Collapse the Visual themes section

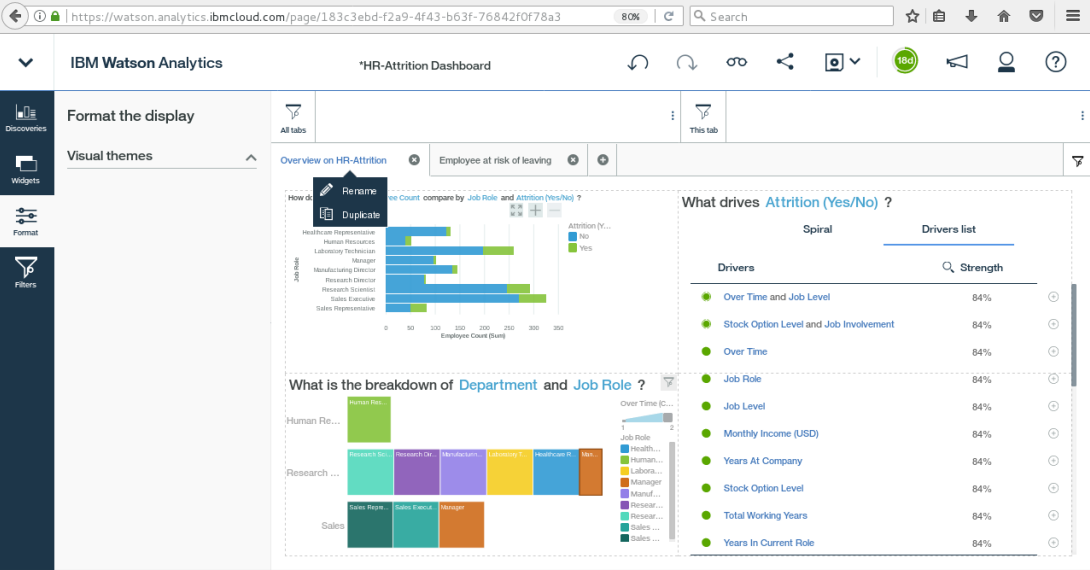tap(251, 158)
